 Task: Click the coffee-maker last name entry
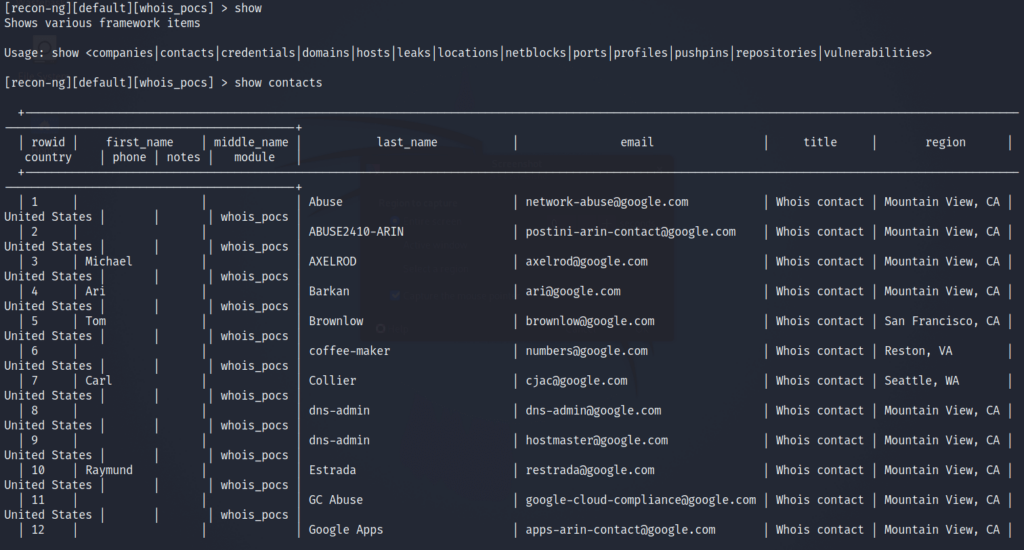(349, 351)
